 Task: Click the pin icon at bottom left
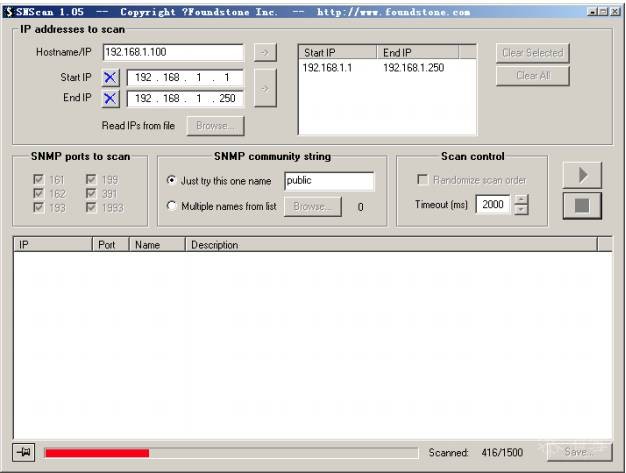(x=24, y=452)
